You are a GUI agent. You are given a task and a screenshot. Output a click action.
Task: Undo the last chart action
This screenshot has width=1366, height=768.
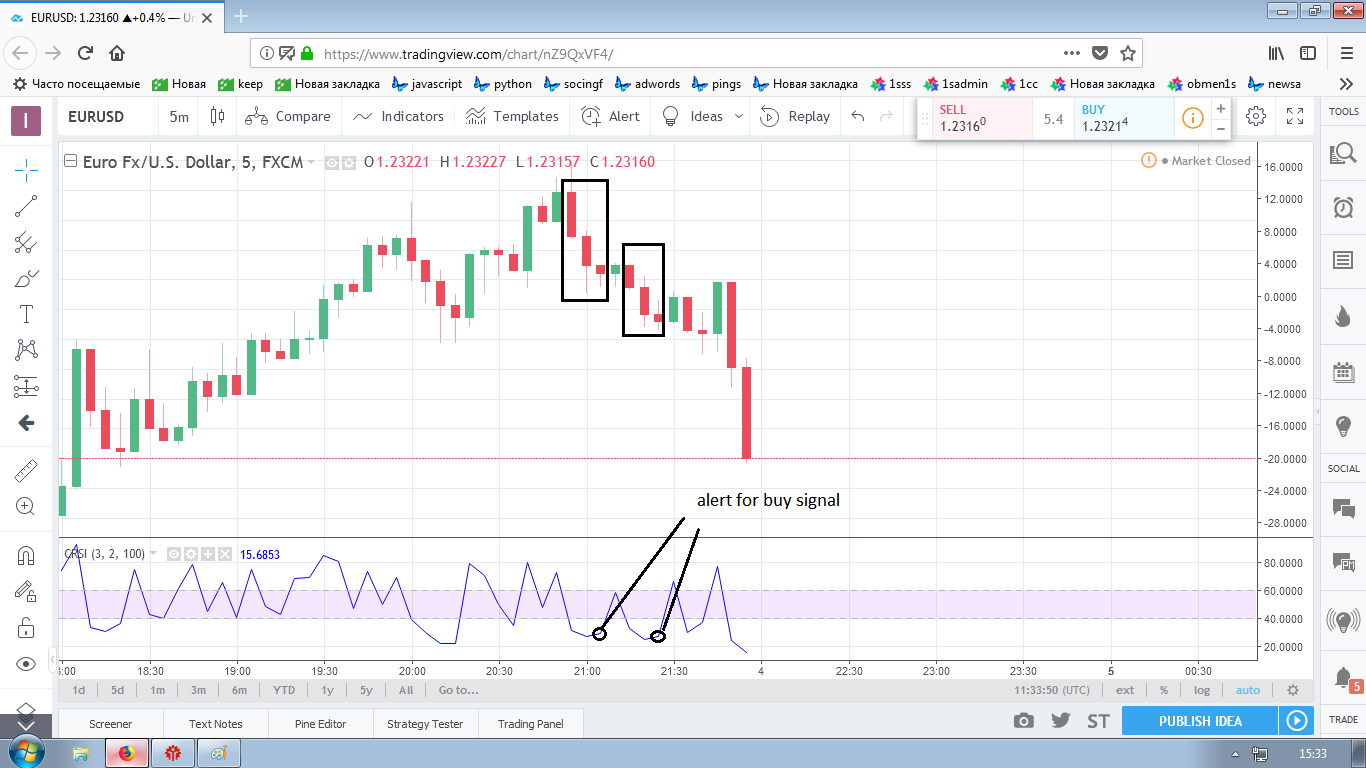click(x=857, y=116)
